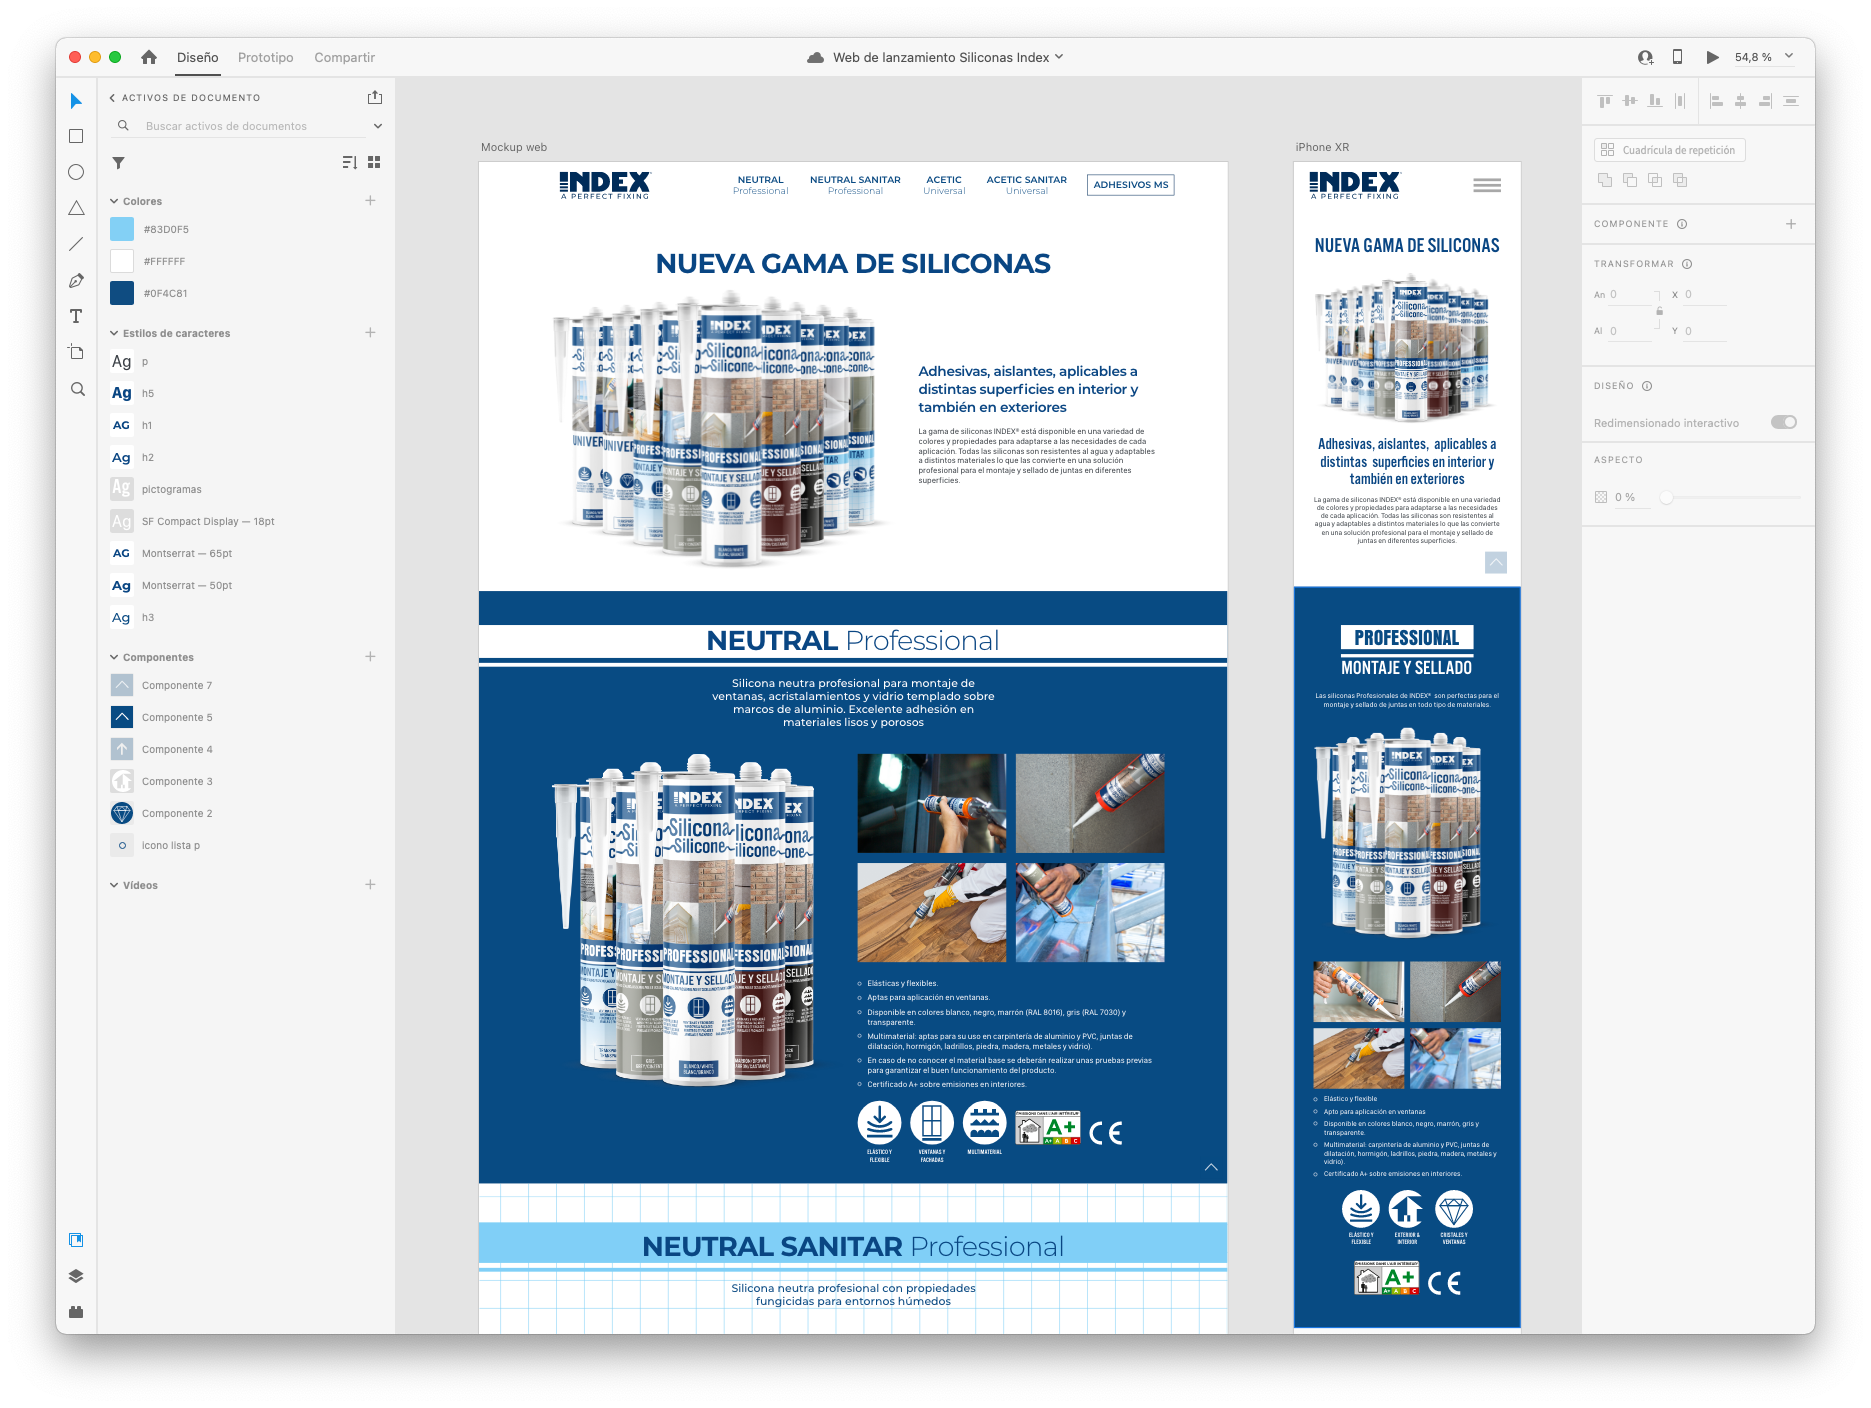Click the distribute horizontally icon
The height and width of the screenshot is (1408, 1871).
pos(1680,101)
